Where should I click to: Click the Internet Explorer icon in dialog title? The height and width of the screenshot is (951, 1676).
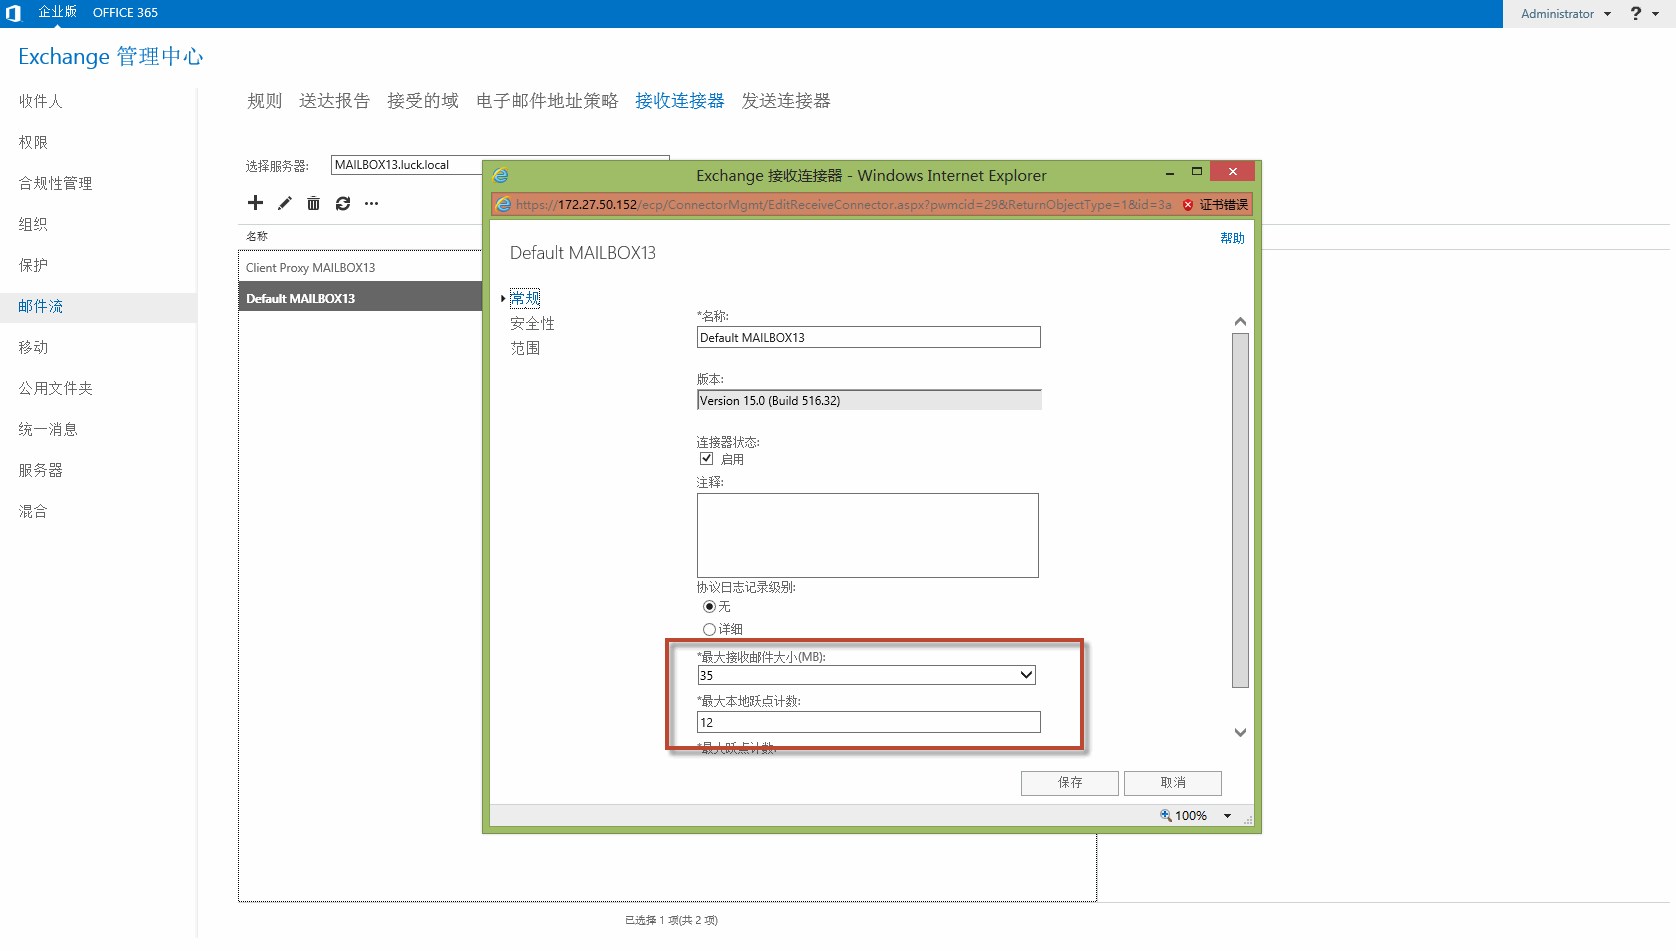tap(501, 175)
